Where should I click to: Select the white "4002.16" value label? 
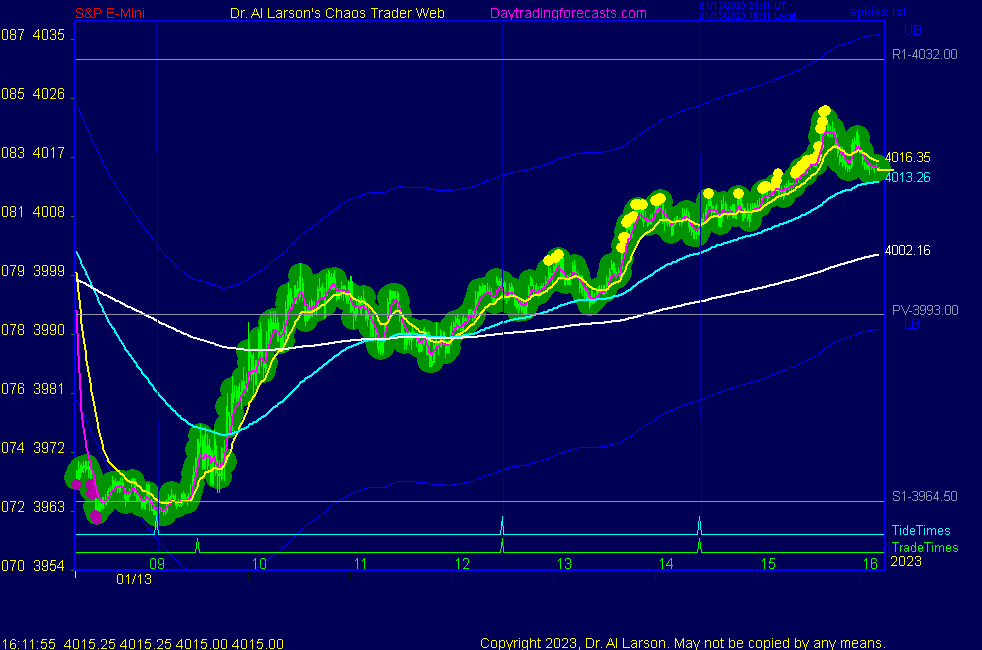907,250
